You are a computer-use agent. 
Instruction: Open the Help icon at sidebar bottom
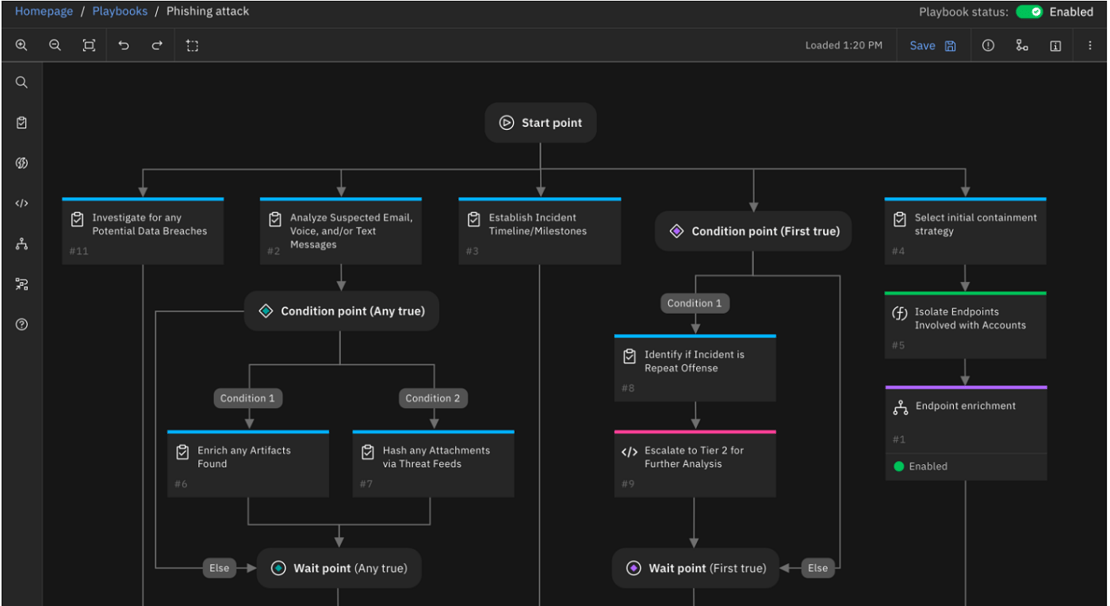point(21,324)
